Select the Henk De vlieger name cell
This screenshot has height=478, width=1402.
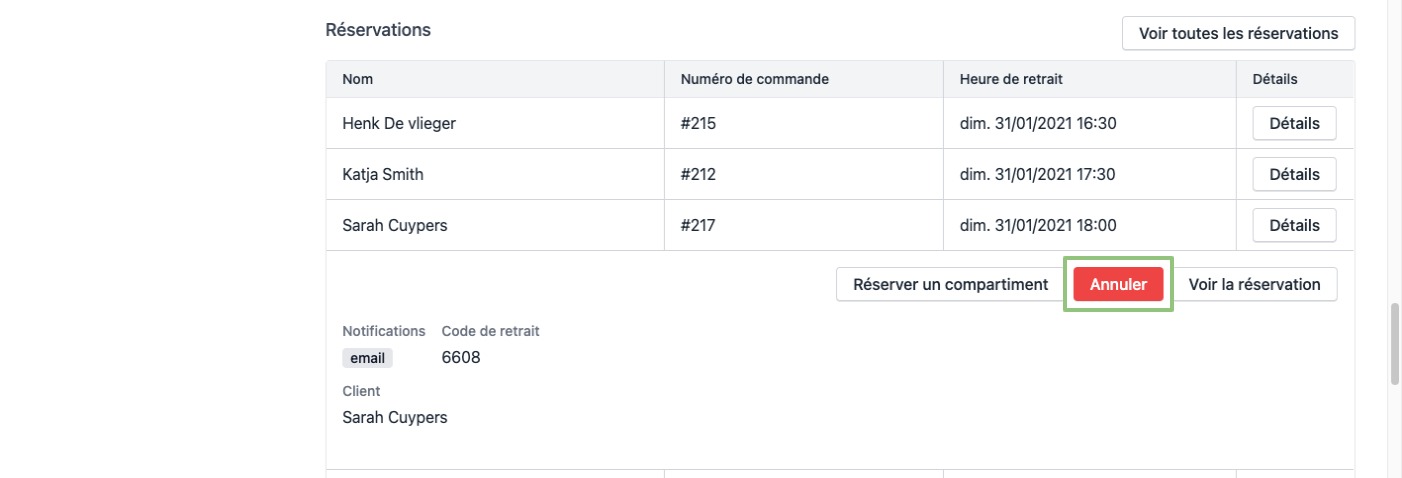point(400,124)
